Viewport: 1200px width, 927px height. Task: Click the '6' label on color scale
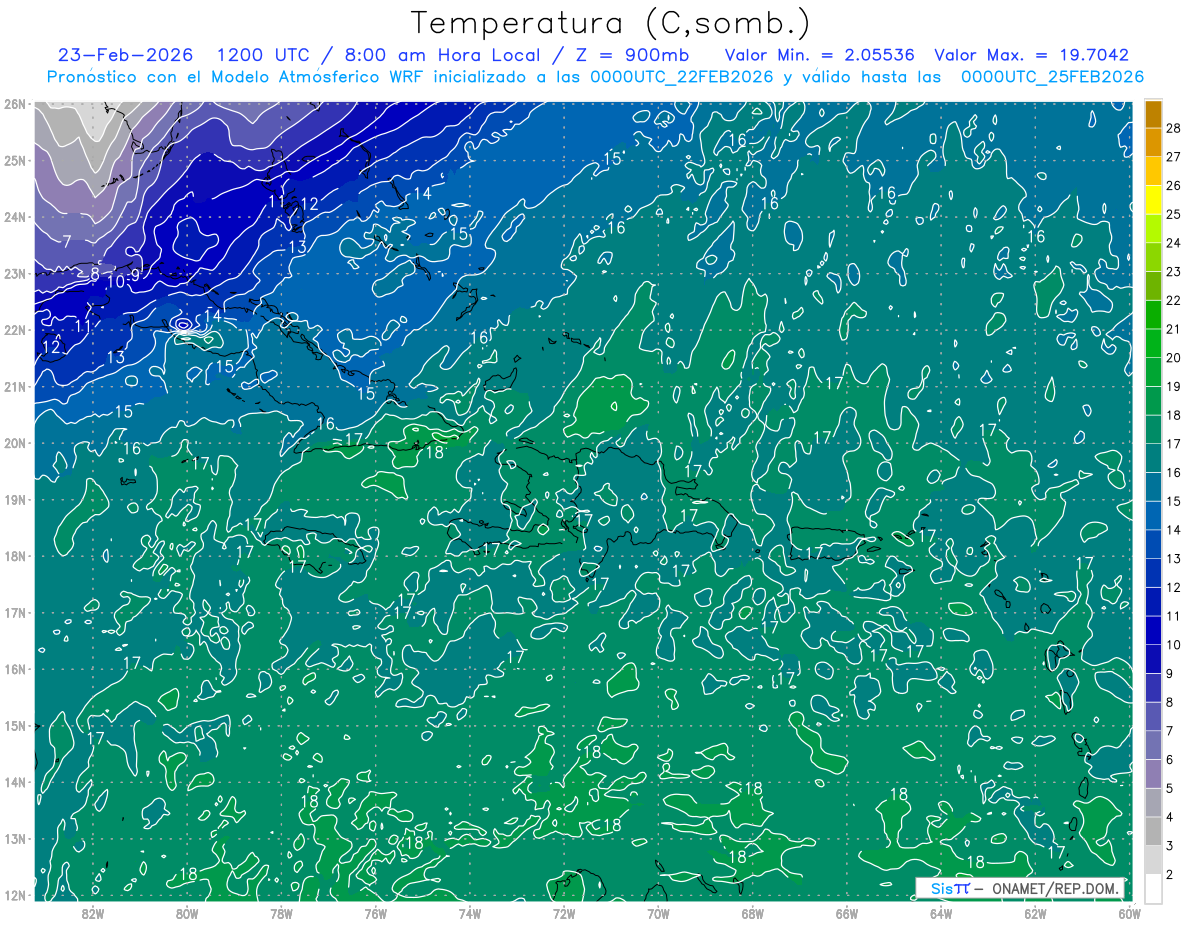coord(1169,760)
